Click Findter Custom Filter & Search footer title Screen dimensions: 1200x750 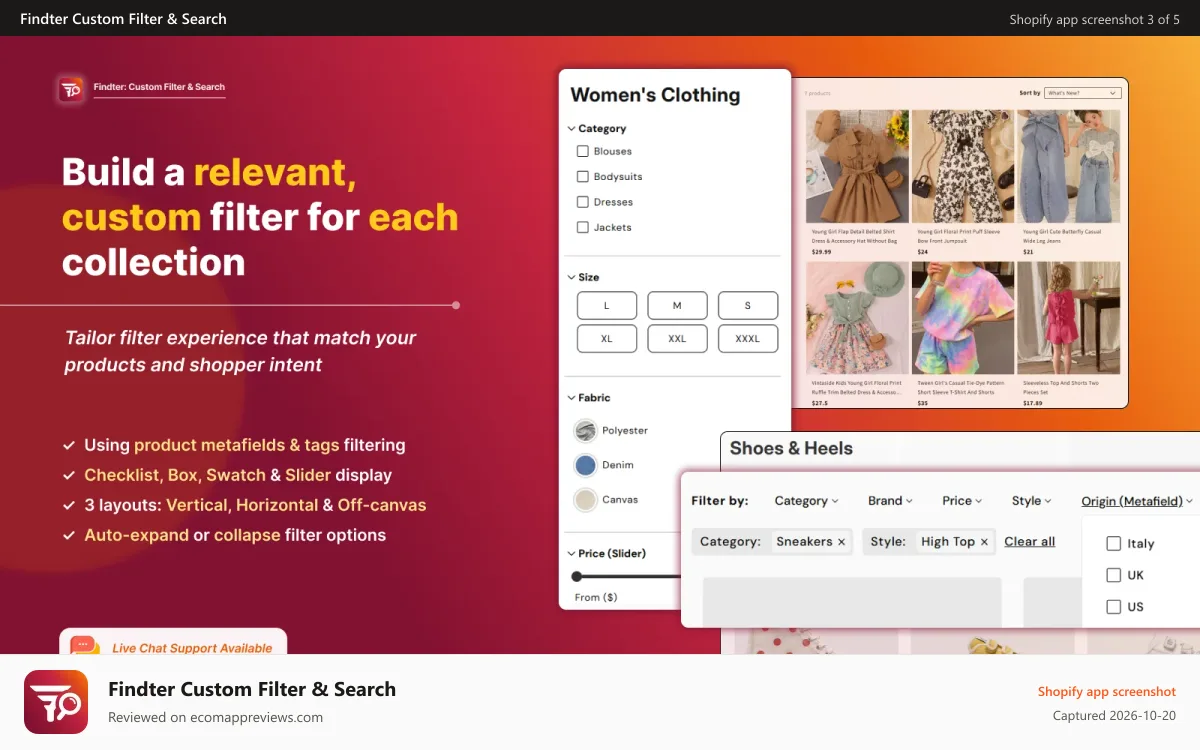252,689
